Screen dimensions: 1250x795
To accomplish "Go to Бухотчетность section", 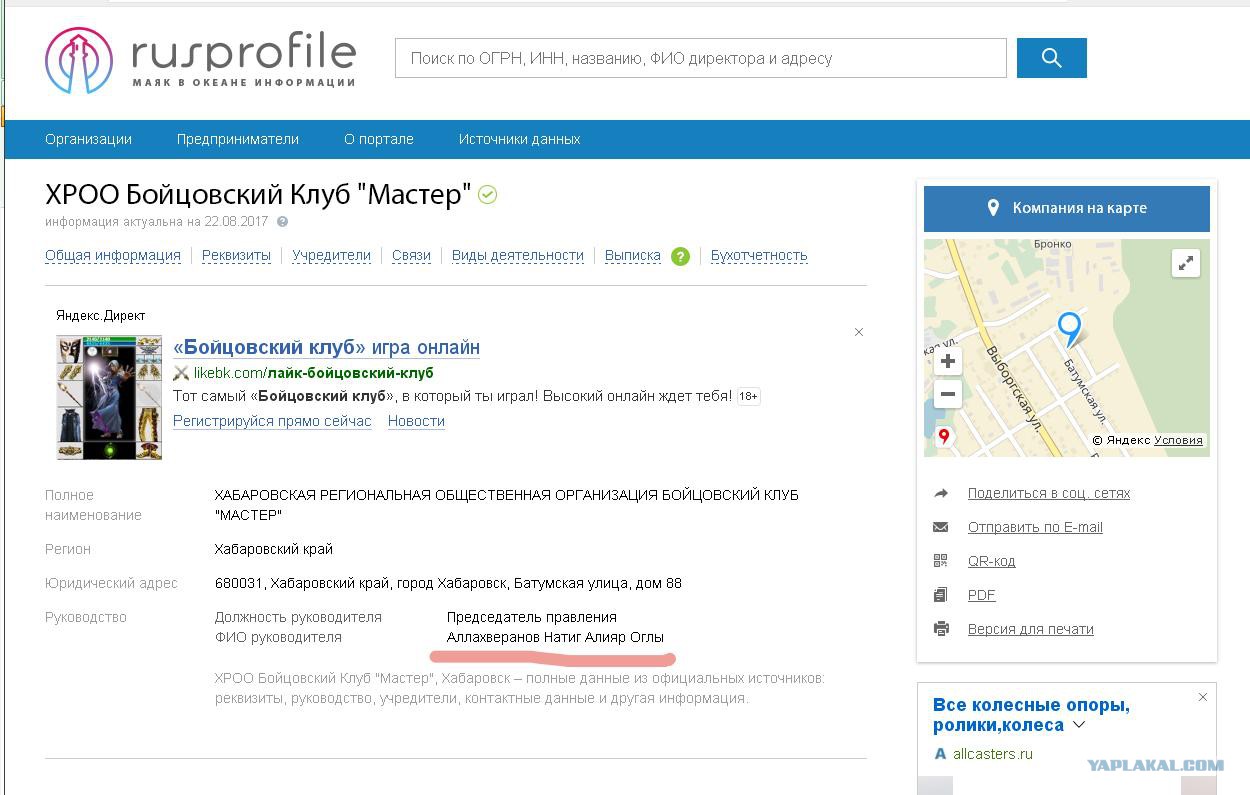I will pyautogui.click(x=759, y=255).
